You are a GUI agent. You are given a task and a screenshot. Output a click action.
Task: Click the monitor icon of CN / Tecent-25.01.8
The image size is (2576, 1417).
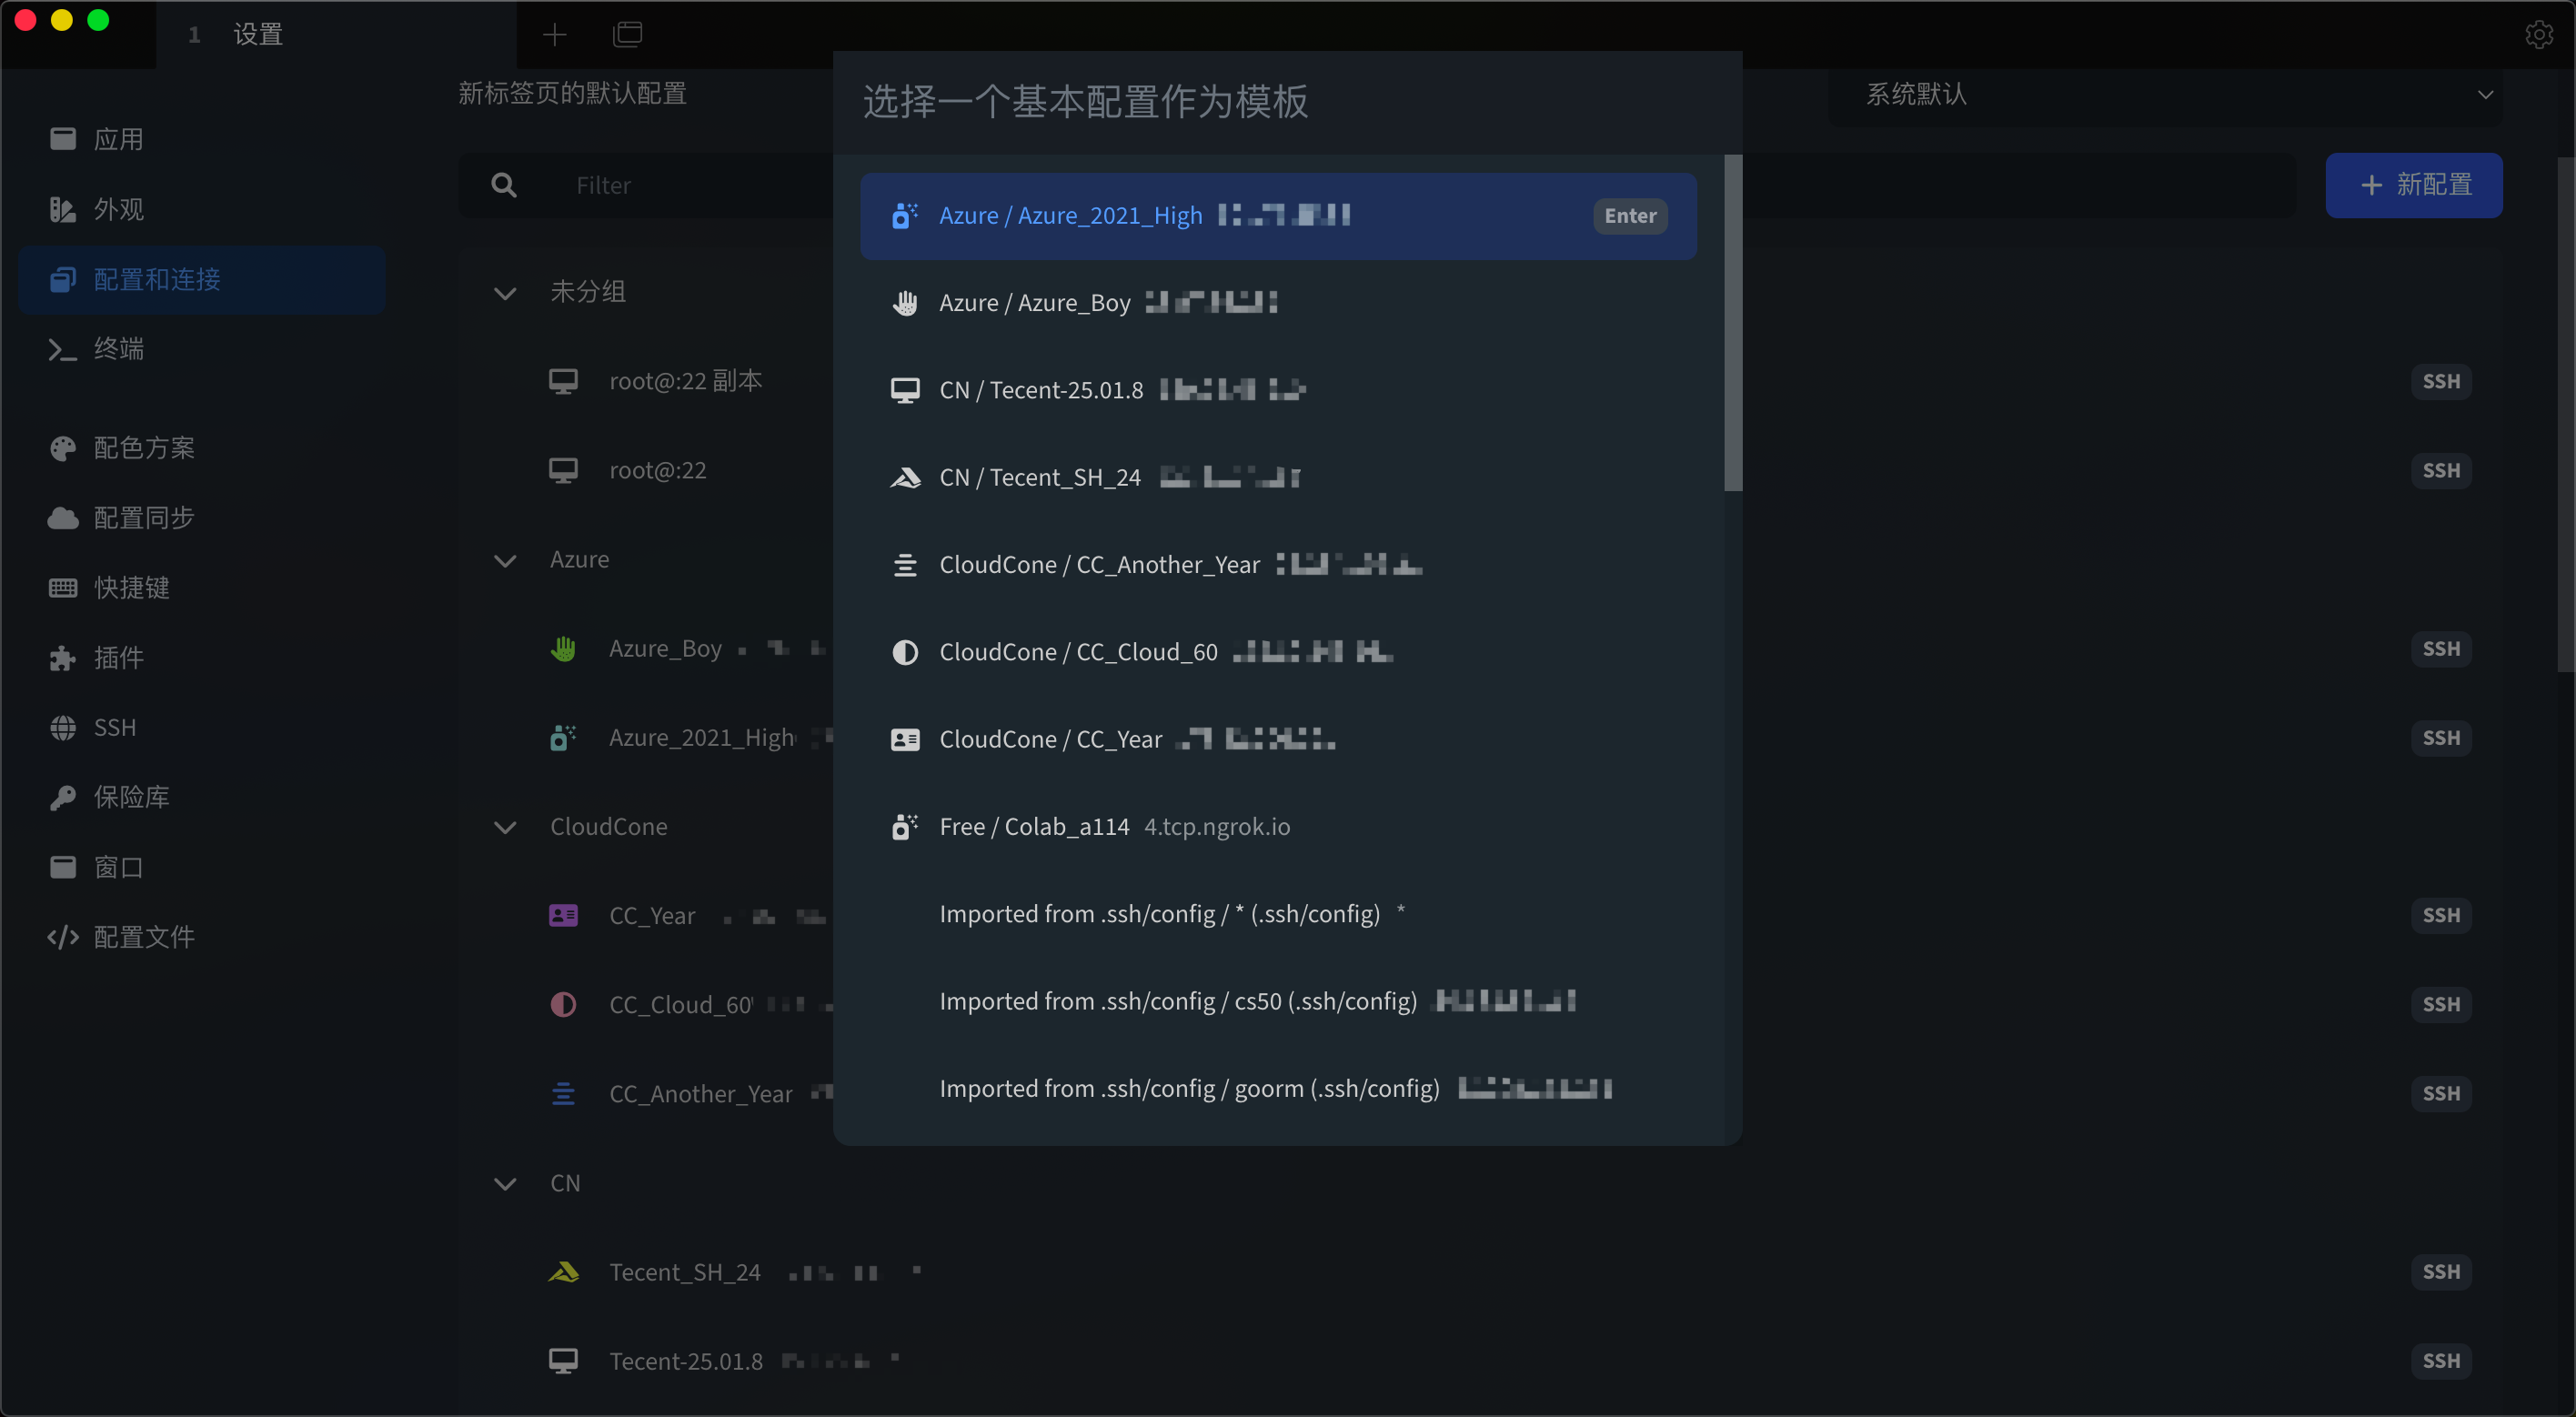904,390
